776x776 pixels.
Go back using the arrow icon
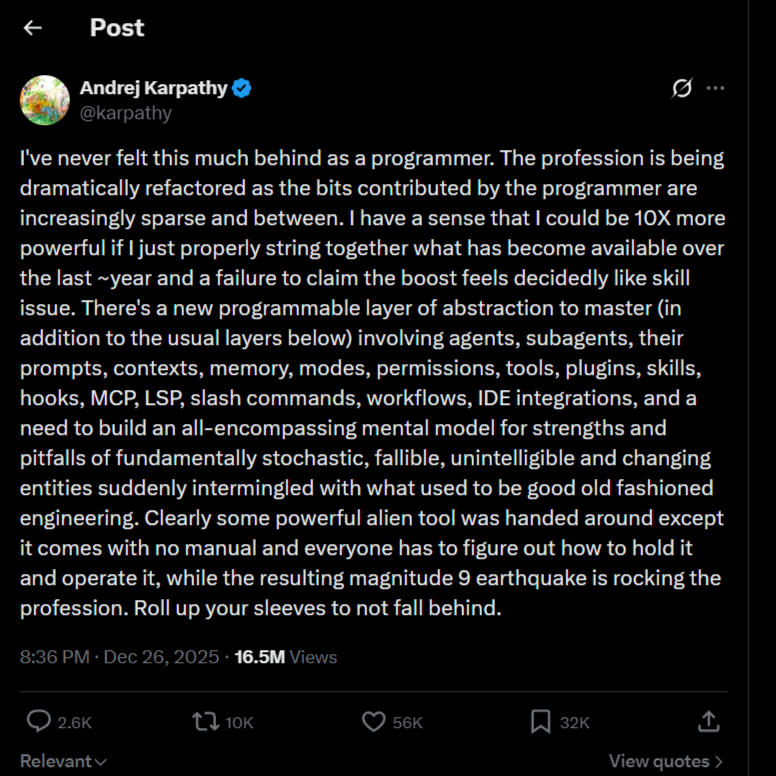pyautogui.click(x=33, y=28)
